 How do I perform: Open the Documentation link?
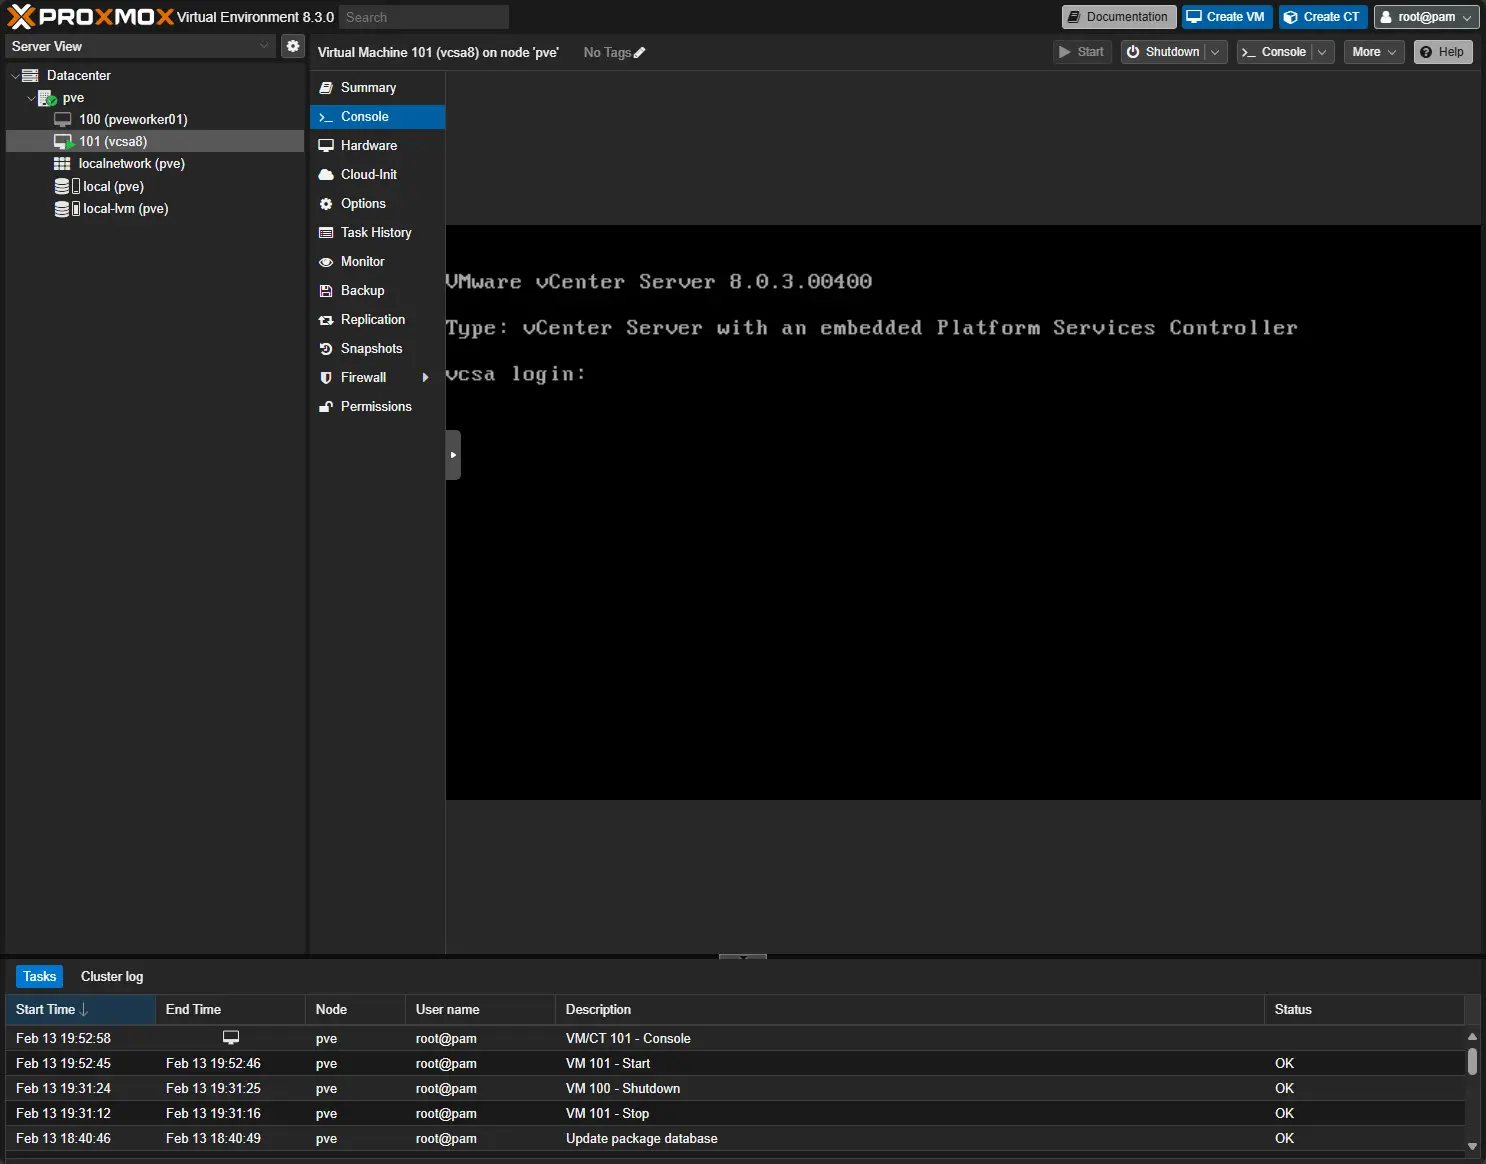point(1118,17)
